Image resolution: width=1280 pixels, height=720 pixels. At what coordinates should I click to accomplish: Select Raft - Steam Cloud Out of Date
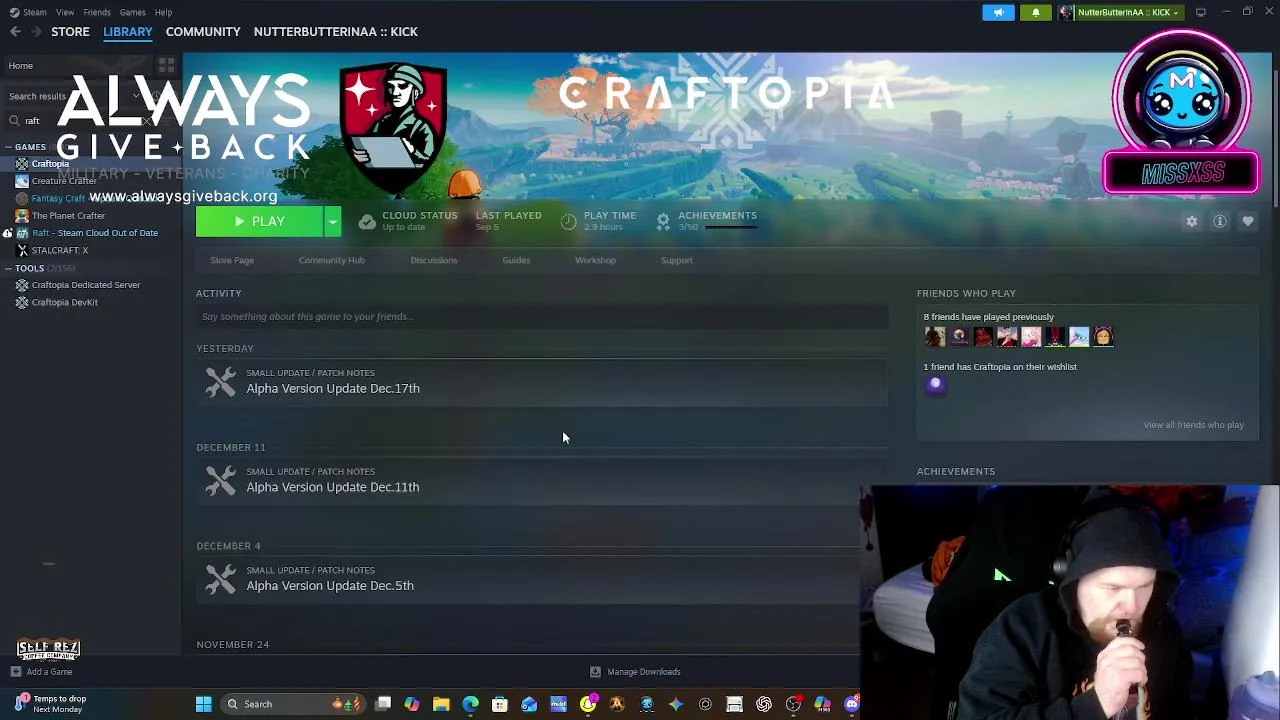coord(95,233)
